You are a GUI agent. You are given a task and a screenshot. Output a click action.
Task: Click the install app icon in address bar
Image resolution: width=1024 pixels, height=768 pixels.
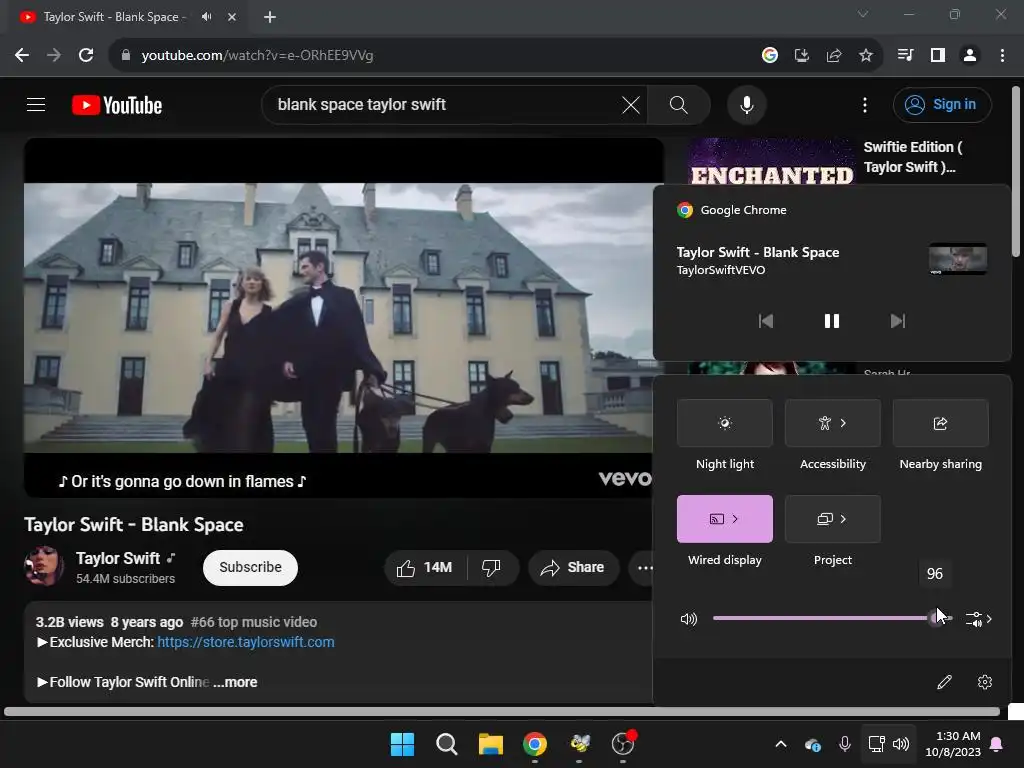(x=801, y=56)
